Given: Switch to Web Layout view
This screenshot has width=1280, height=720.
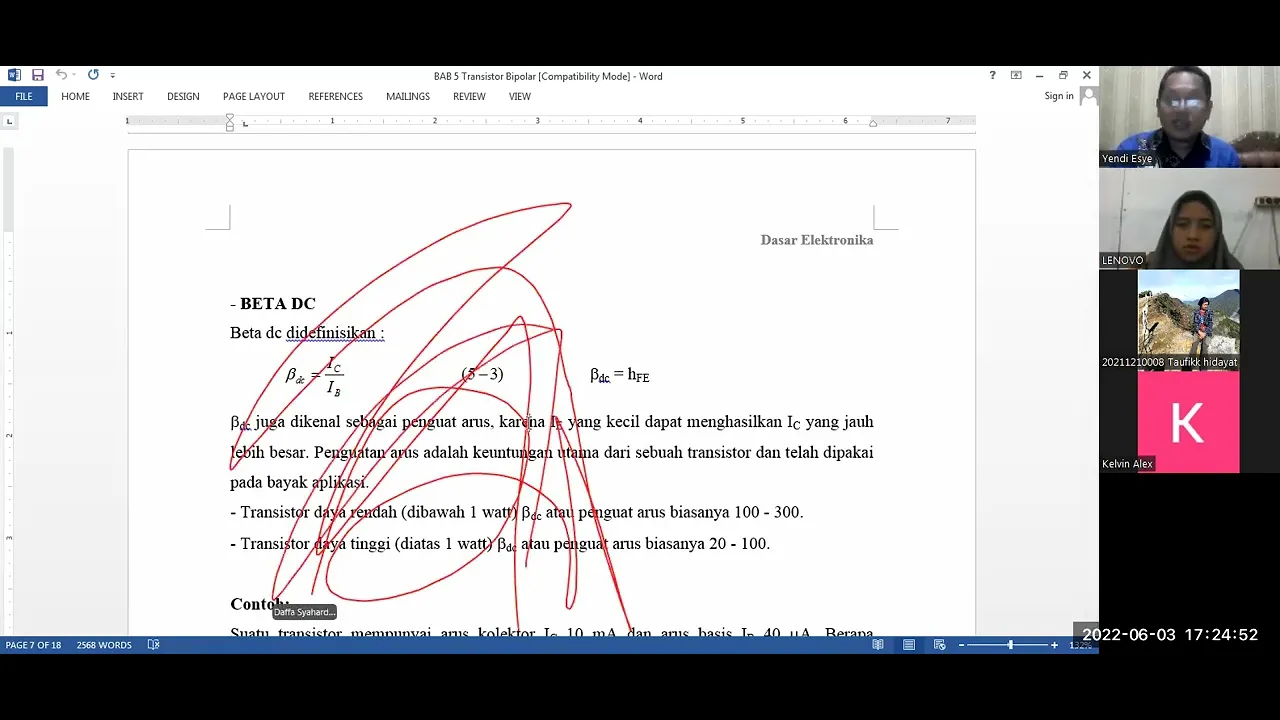Looking at the screenshot, I should 940,645.
